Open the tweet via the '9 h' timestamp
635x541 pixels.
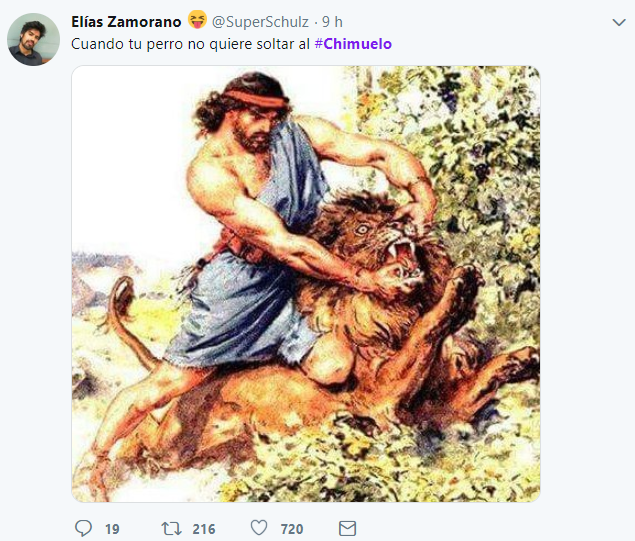333,21
